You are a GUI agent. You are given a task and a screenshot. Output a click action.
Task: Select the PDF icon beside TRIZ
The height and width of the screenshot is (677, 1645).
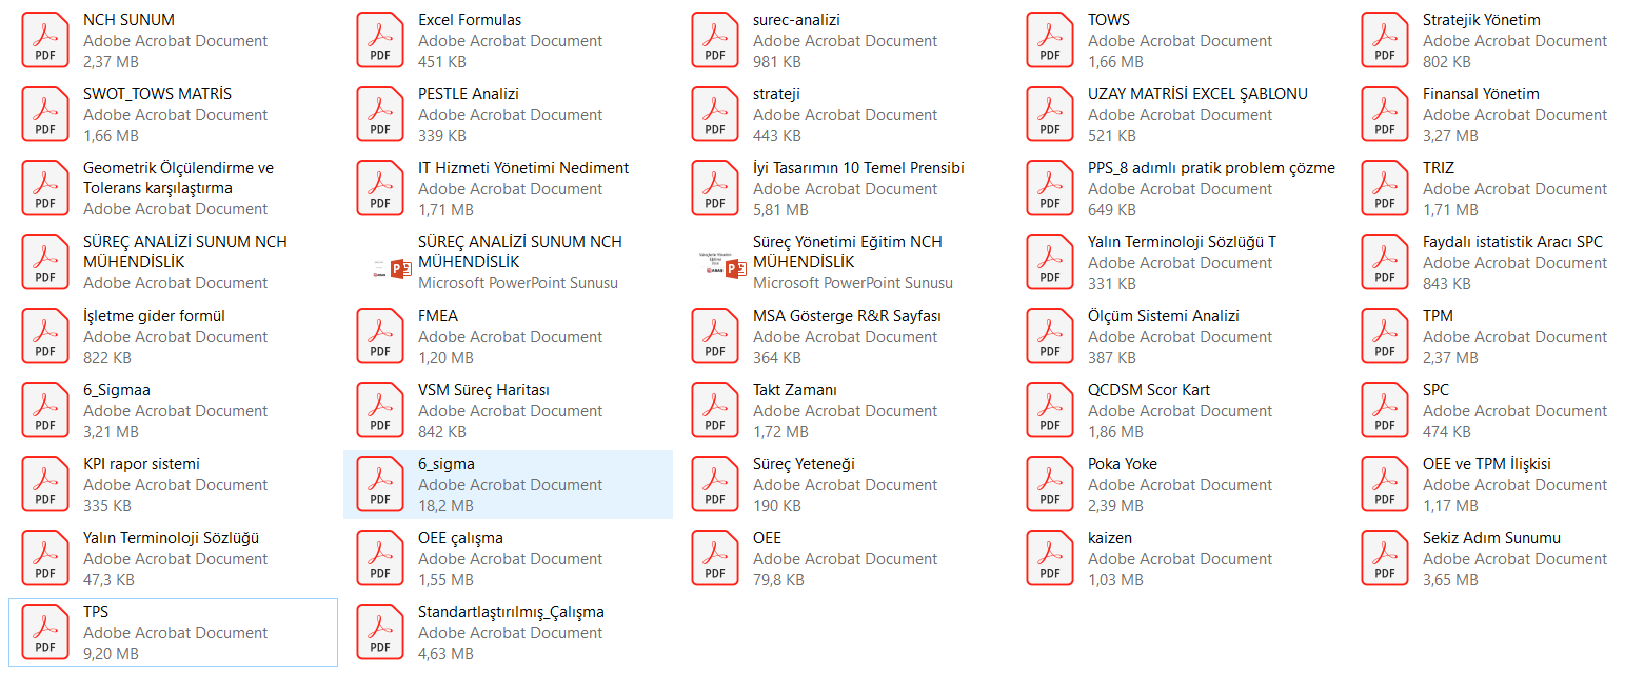1385,189
